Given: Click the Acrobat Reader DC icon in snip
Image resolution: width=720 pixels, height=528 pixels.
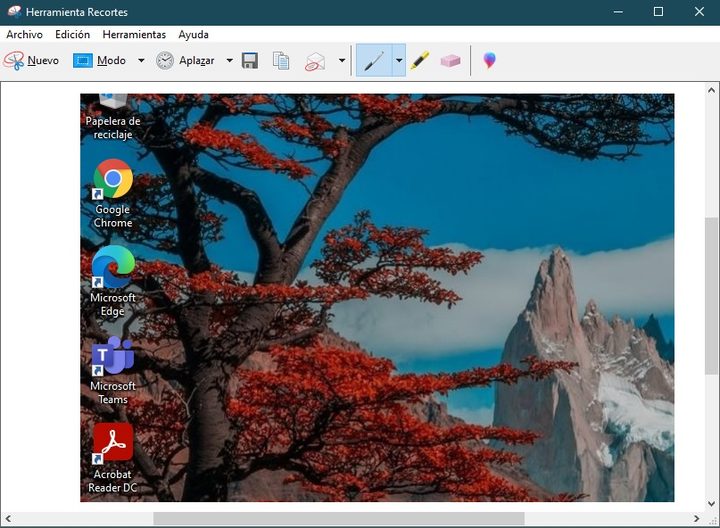Looking at the screenshot, I should (x=113, y=442).
